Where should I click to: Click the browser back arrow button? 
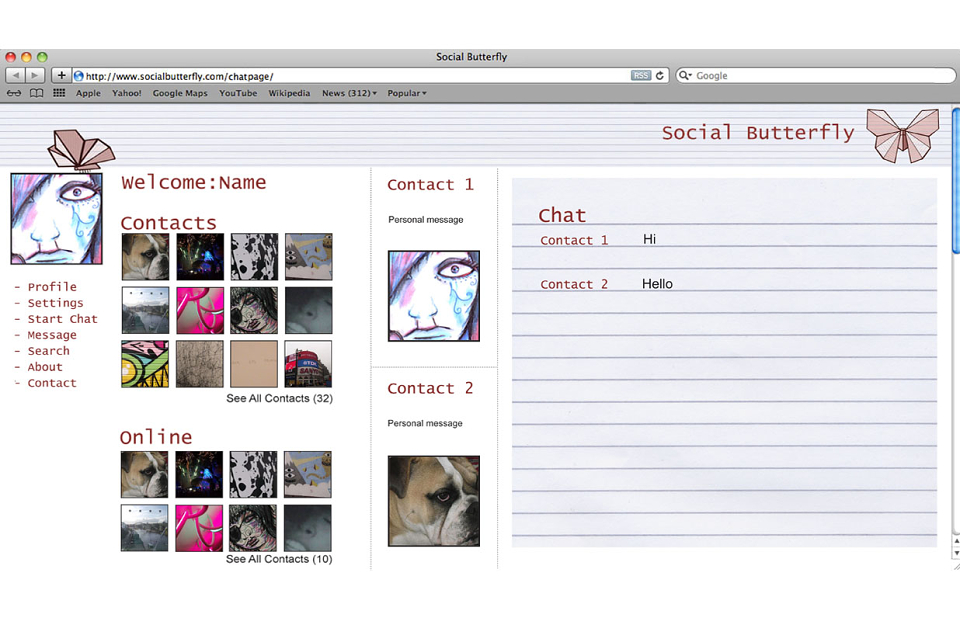15,75
